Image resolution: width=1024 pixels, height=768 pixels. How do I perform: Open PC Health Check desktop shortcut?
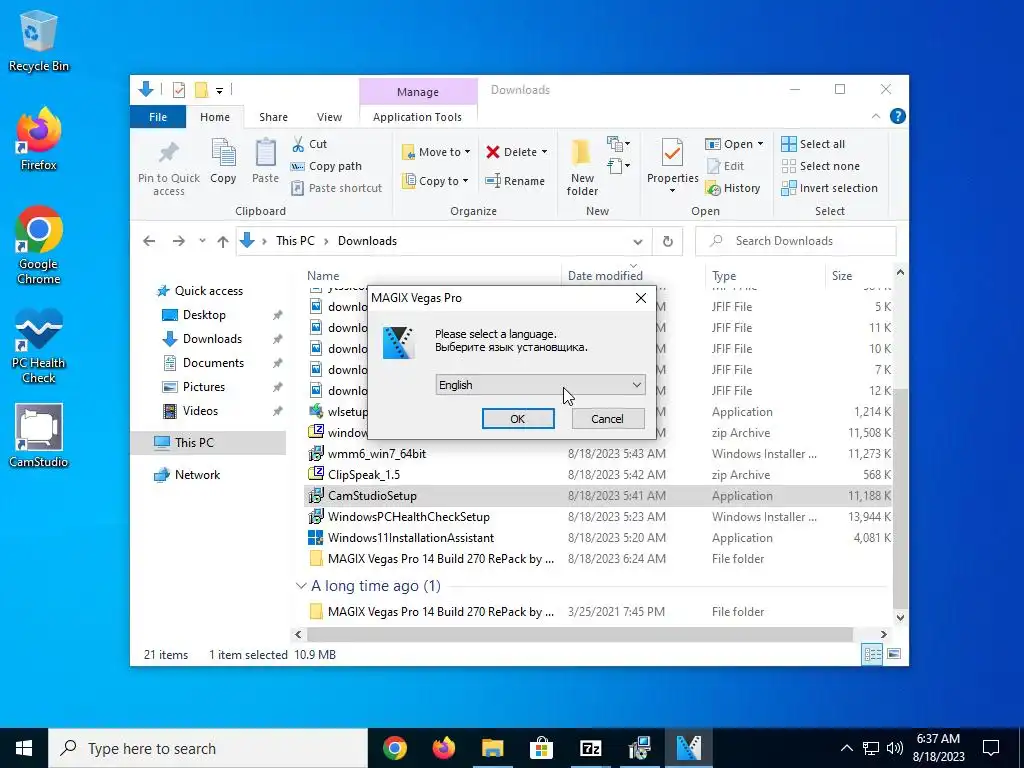[38, 345]
